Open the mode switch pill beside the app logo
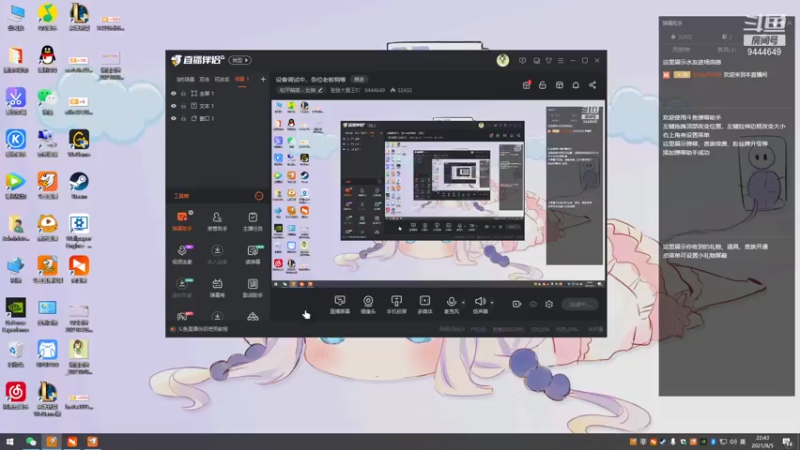 (240, 60)
